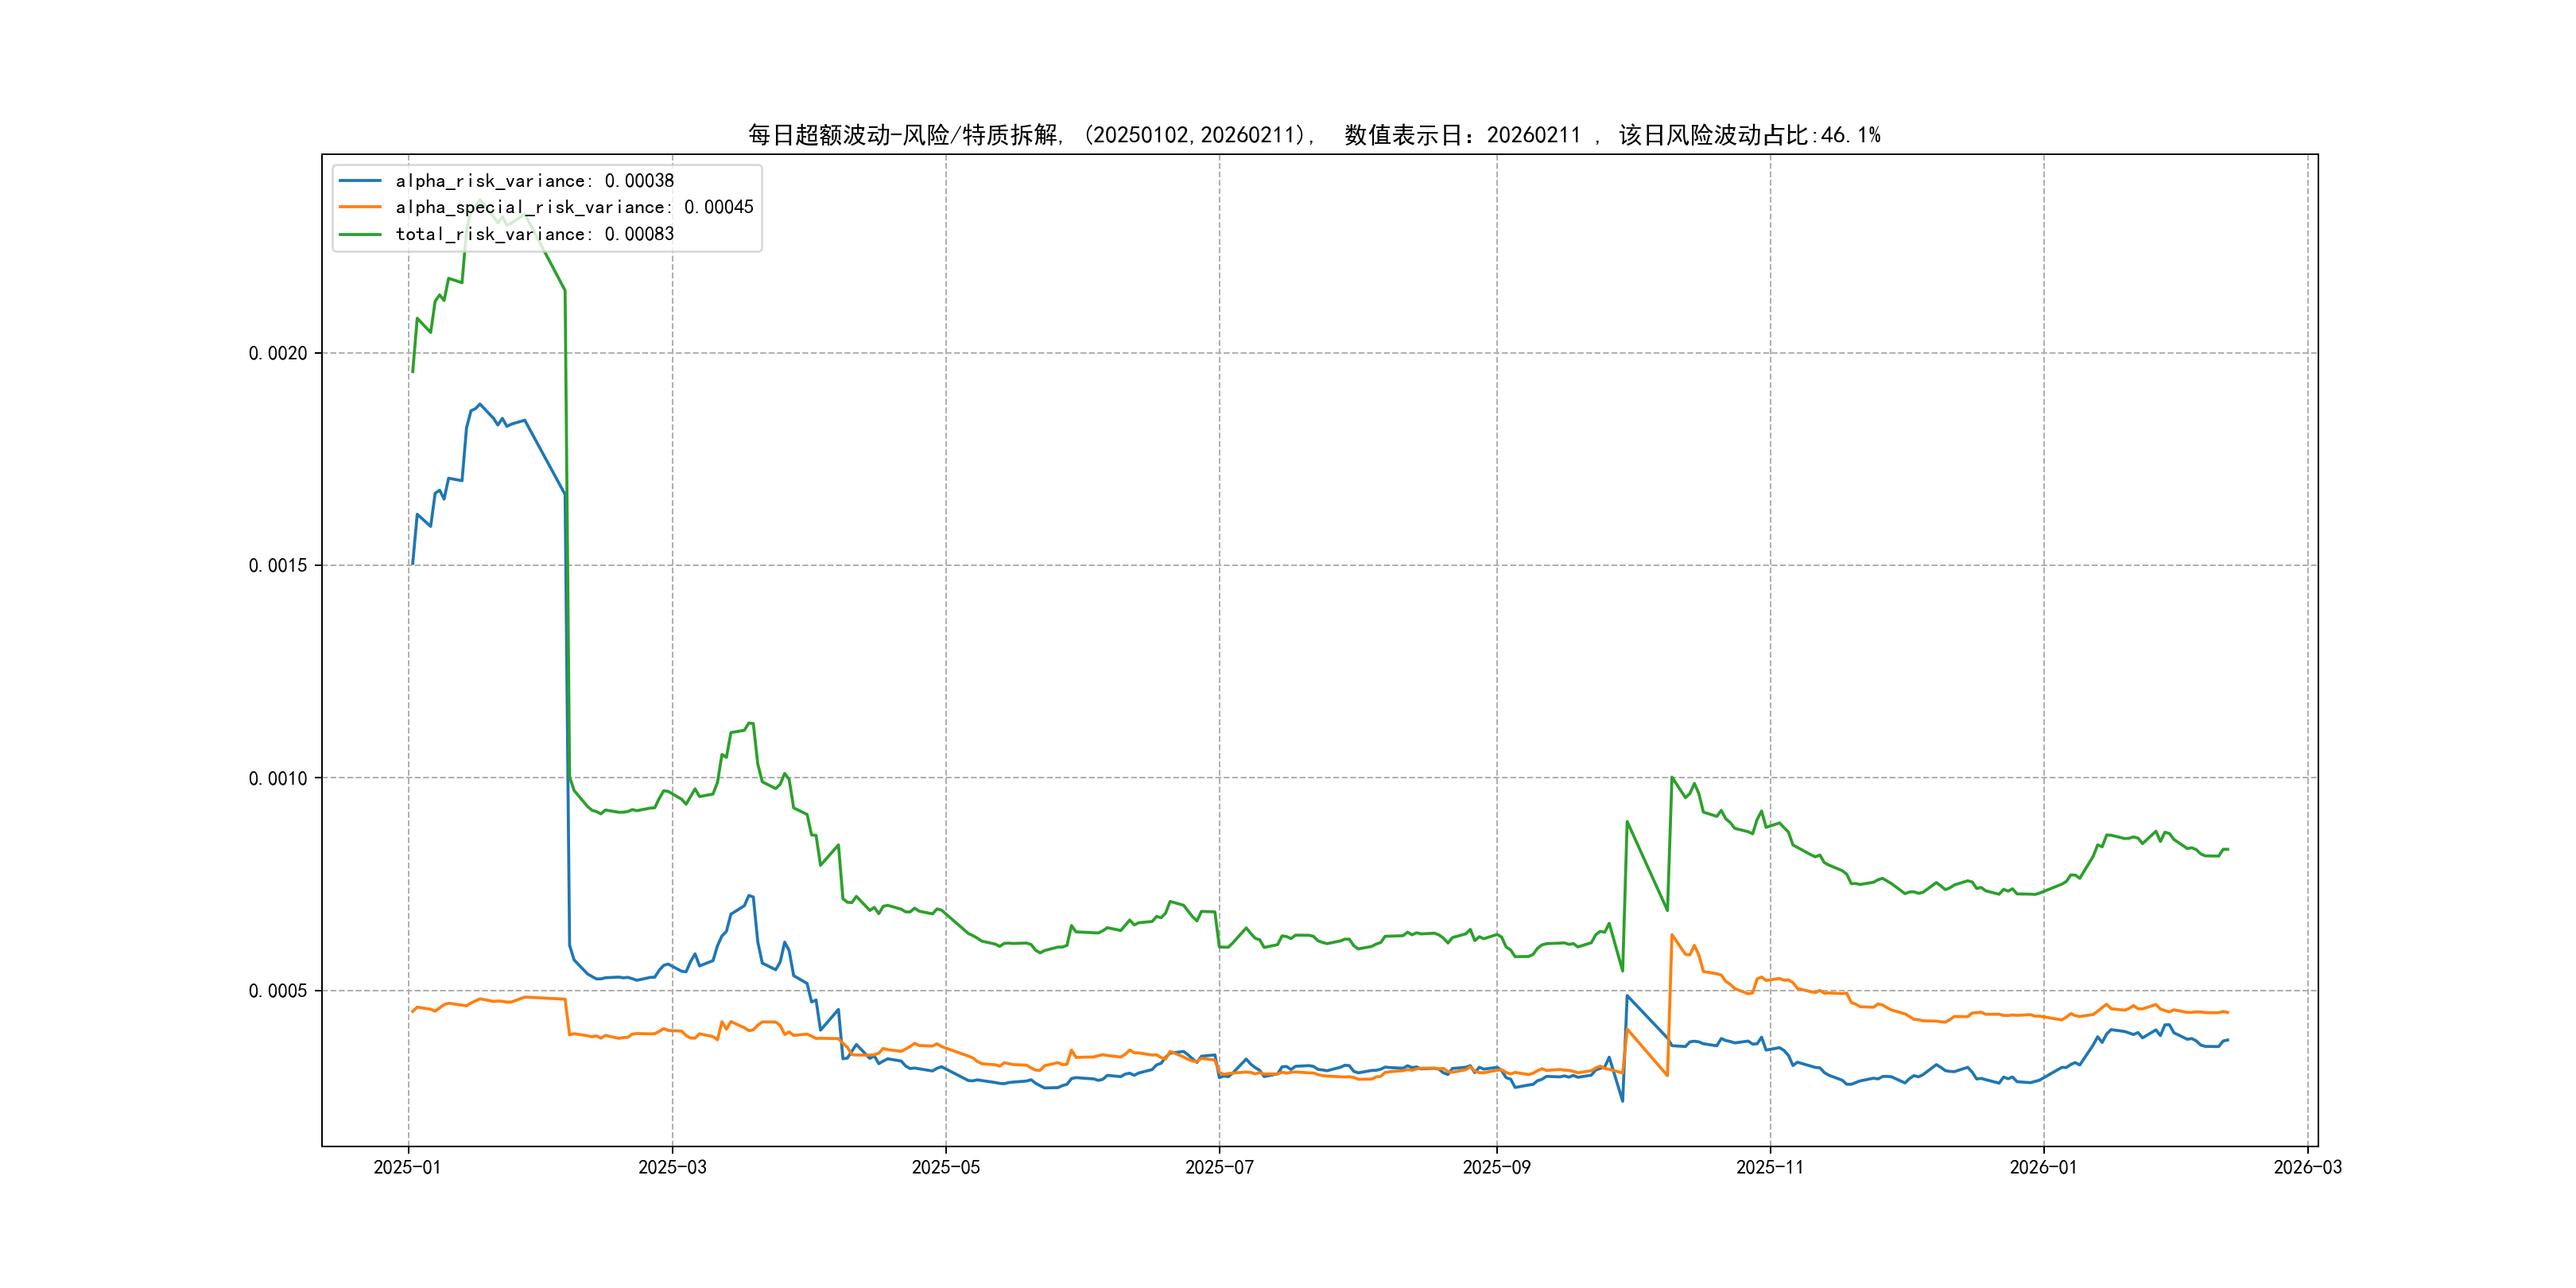Click the 0.0015 y-axis tick label
This screenshot has width=2576, height=1288.
click(x=278, y=565)
